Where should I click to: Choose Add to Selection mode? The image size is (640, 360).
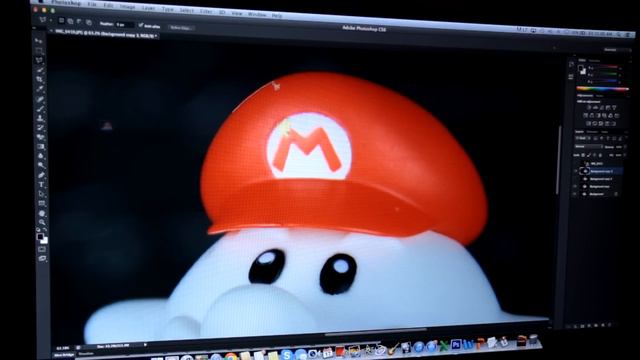point(70,21)
